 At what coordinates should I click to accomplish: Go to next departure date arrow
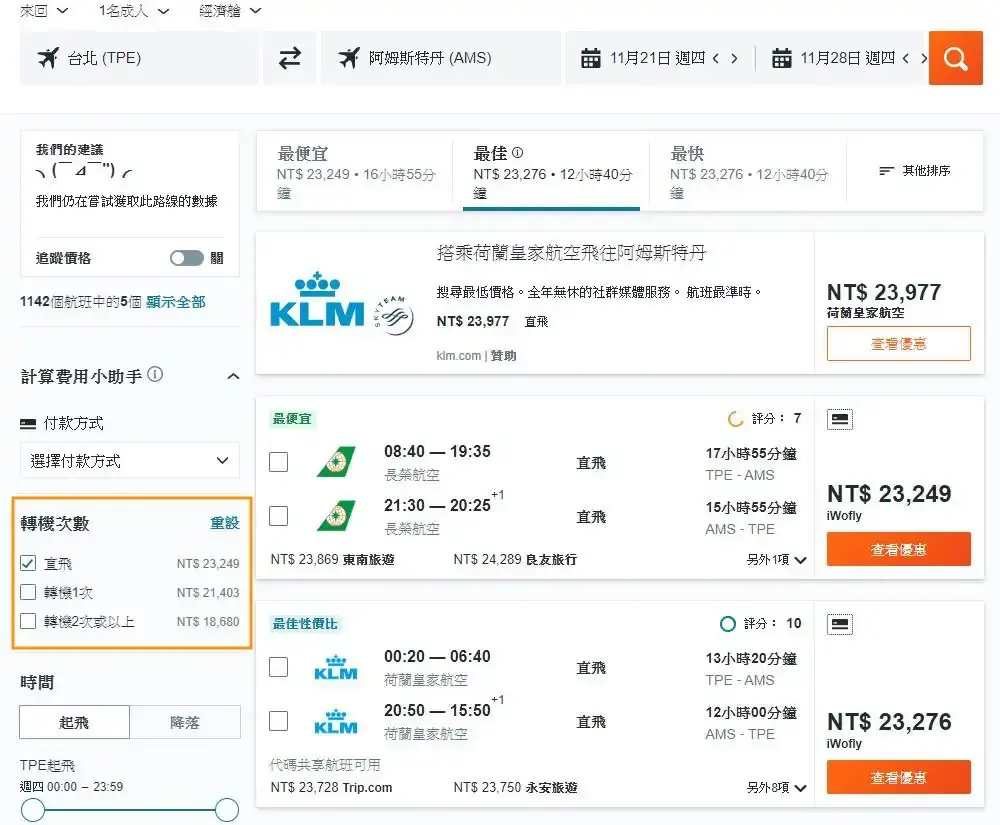(x=735, y=59)
